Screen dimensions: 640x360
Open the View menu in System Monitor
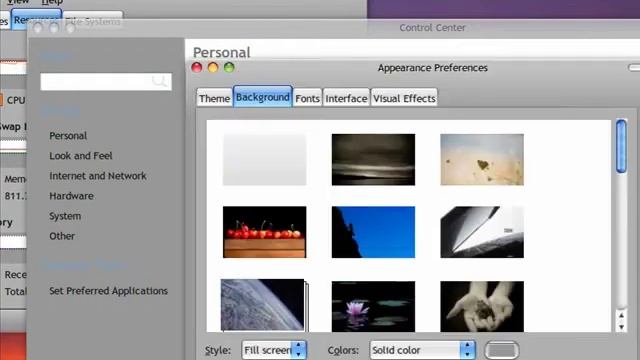18,2
